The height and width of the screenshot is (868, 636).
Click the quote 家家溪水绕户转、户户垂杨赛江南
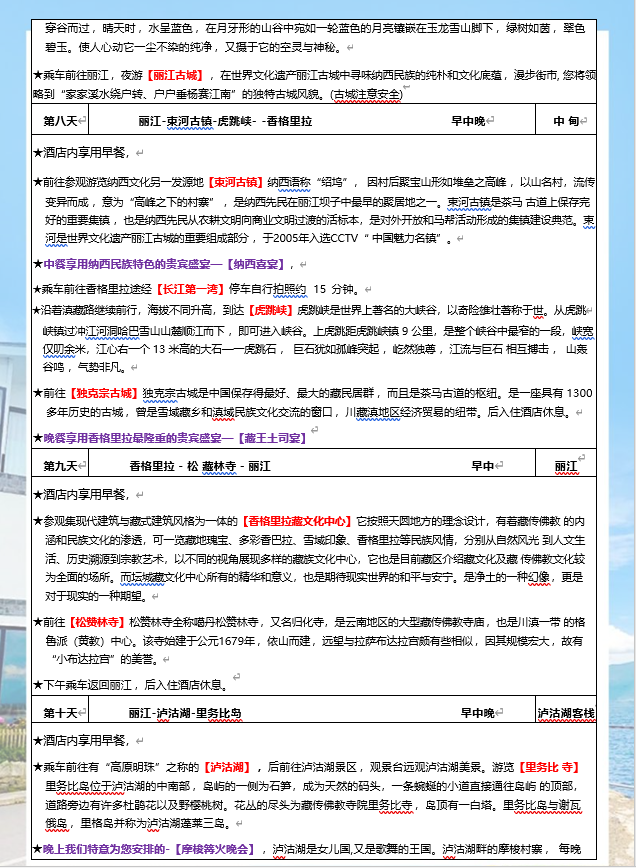click(x=148, y=94)
